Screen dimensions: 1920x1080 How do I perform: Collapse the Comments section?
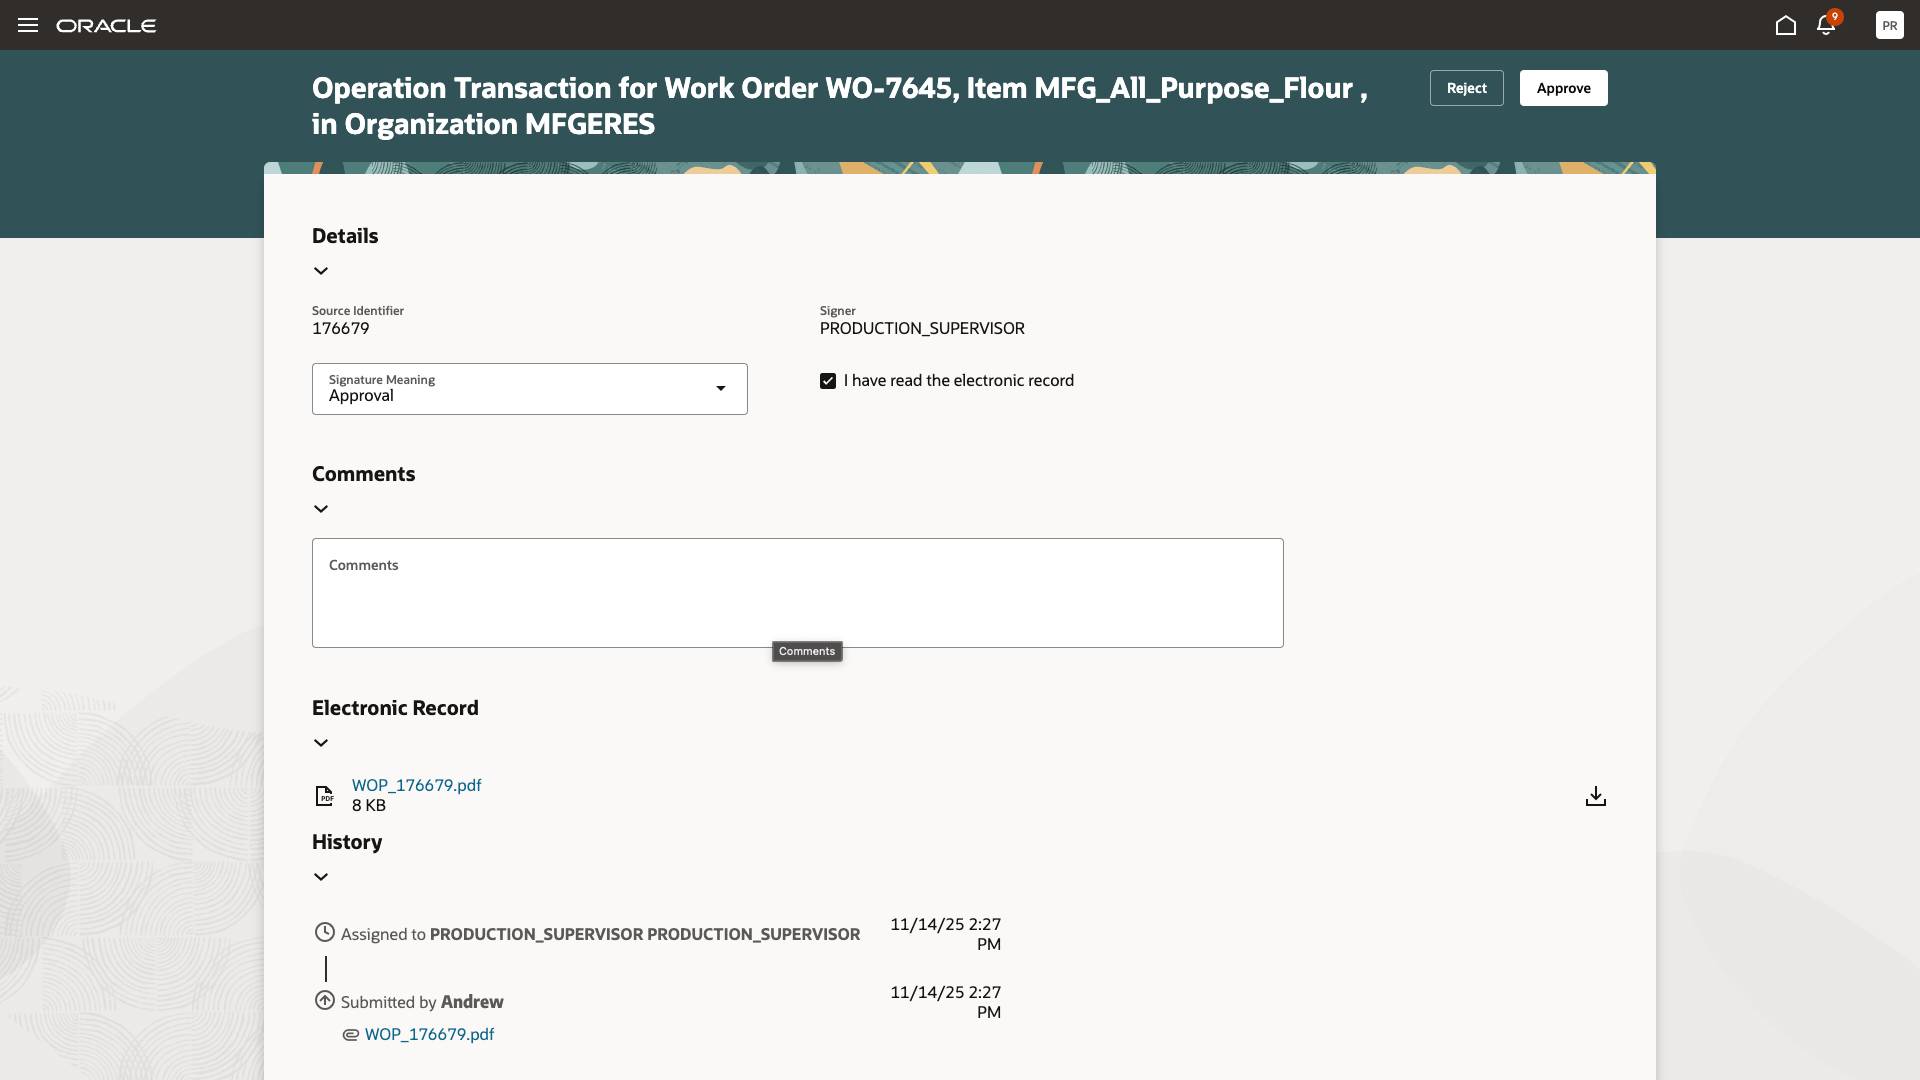click(321, 508)
